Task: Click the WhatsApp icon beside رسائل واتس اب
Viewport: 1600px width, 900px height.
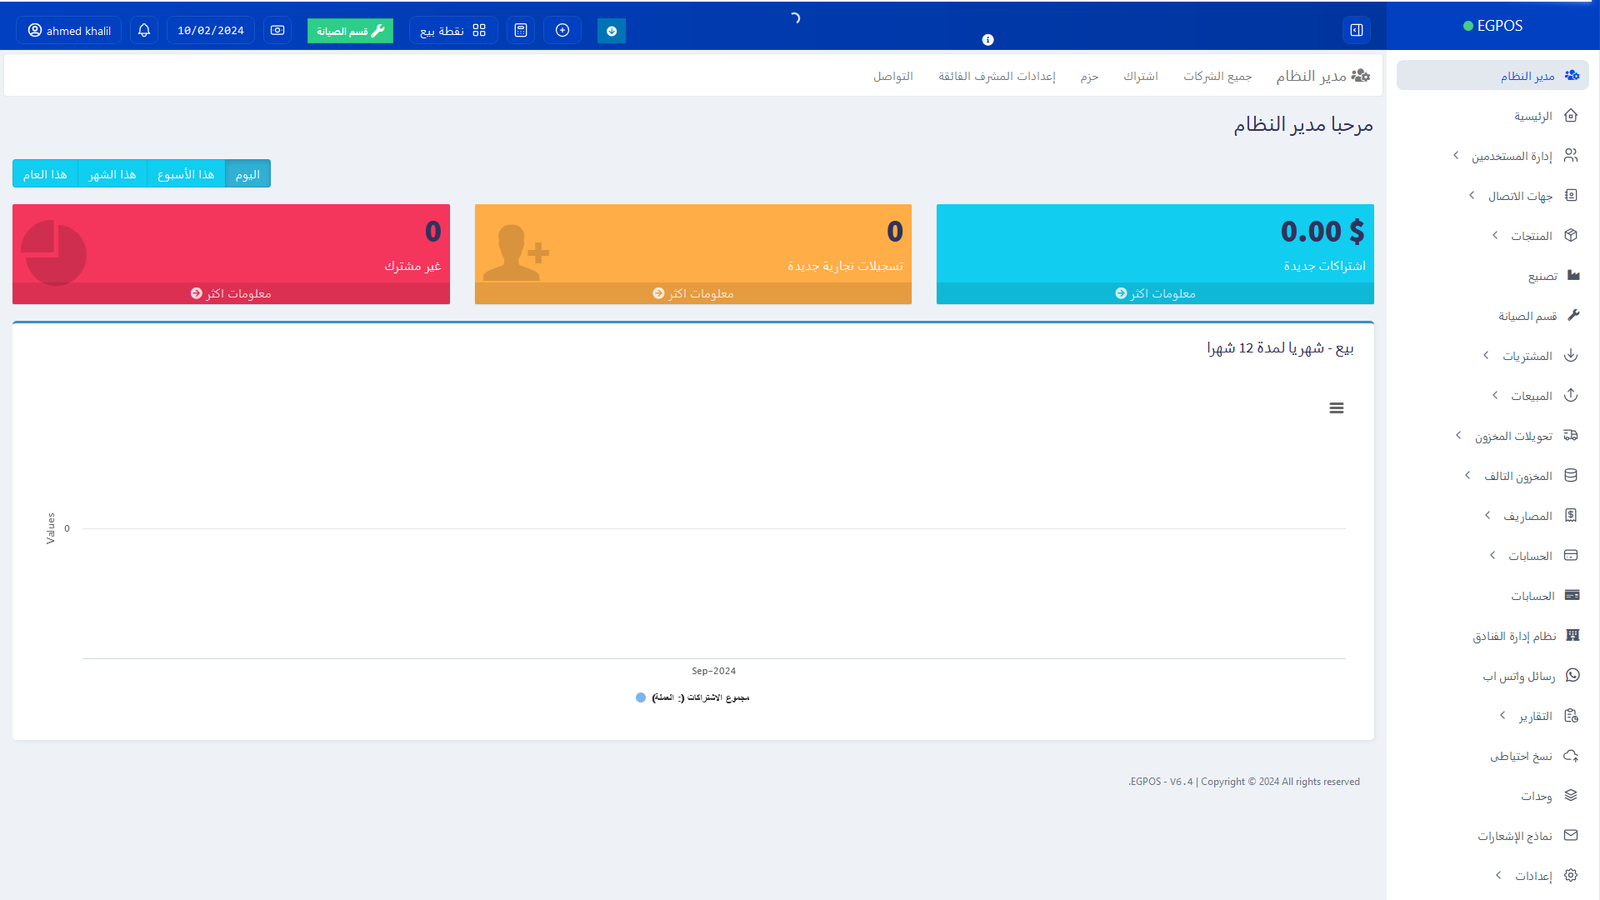Action: click(x=1573, y=675)
